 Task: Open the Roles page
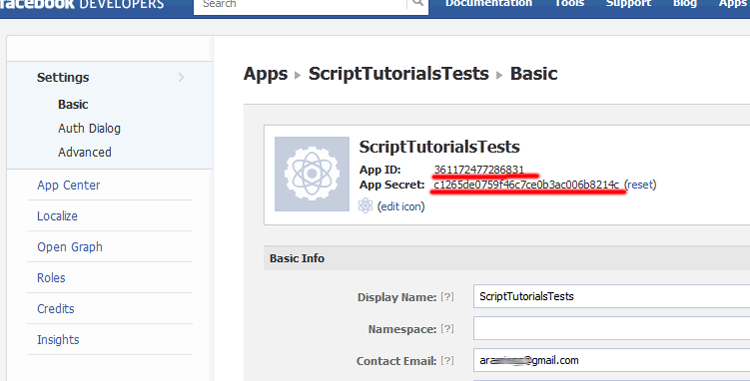51,278
